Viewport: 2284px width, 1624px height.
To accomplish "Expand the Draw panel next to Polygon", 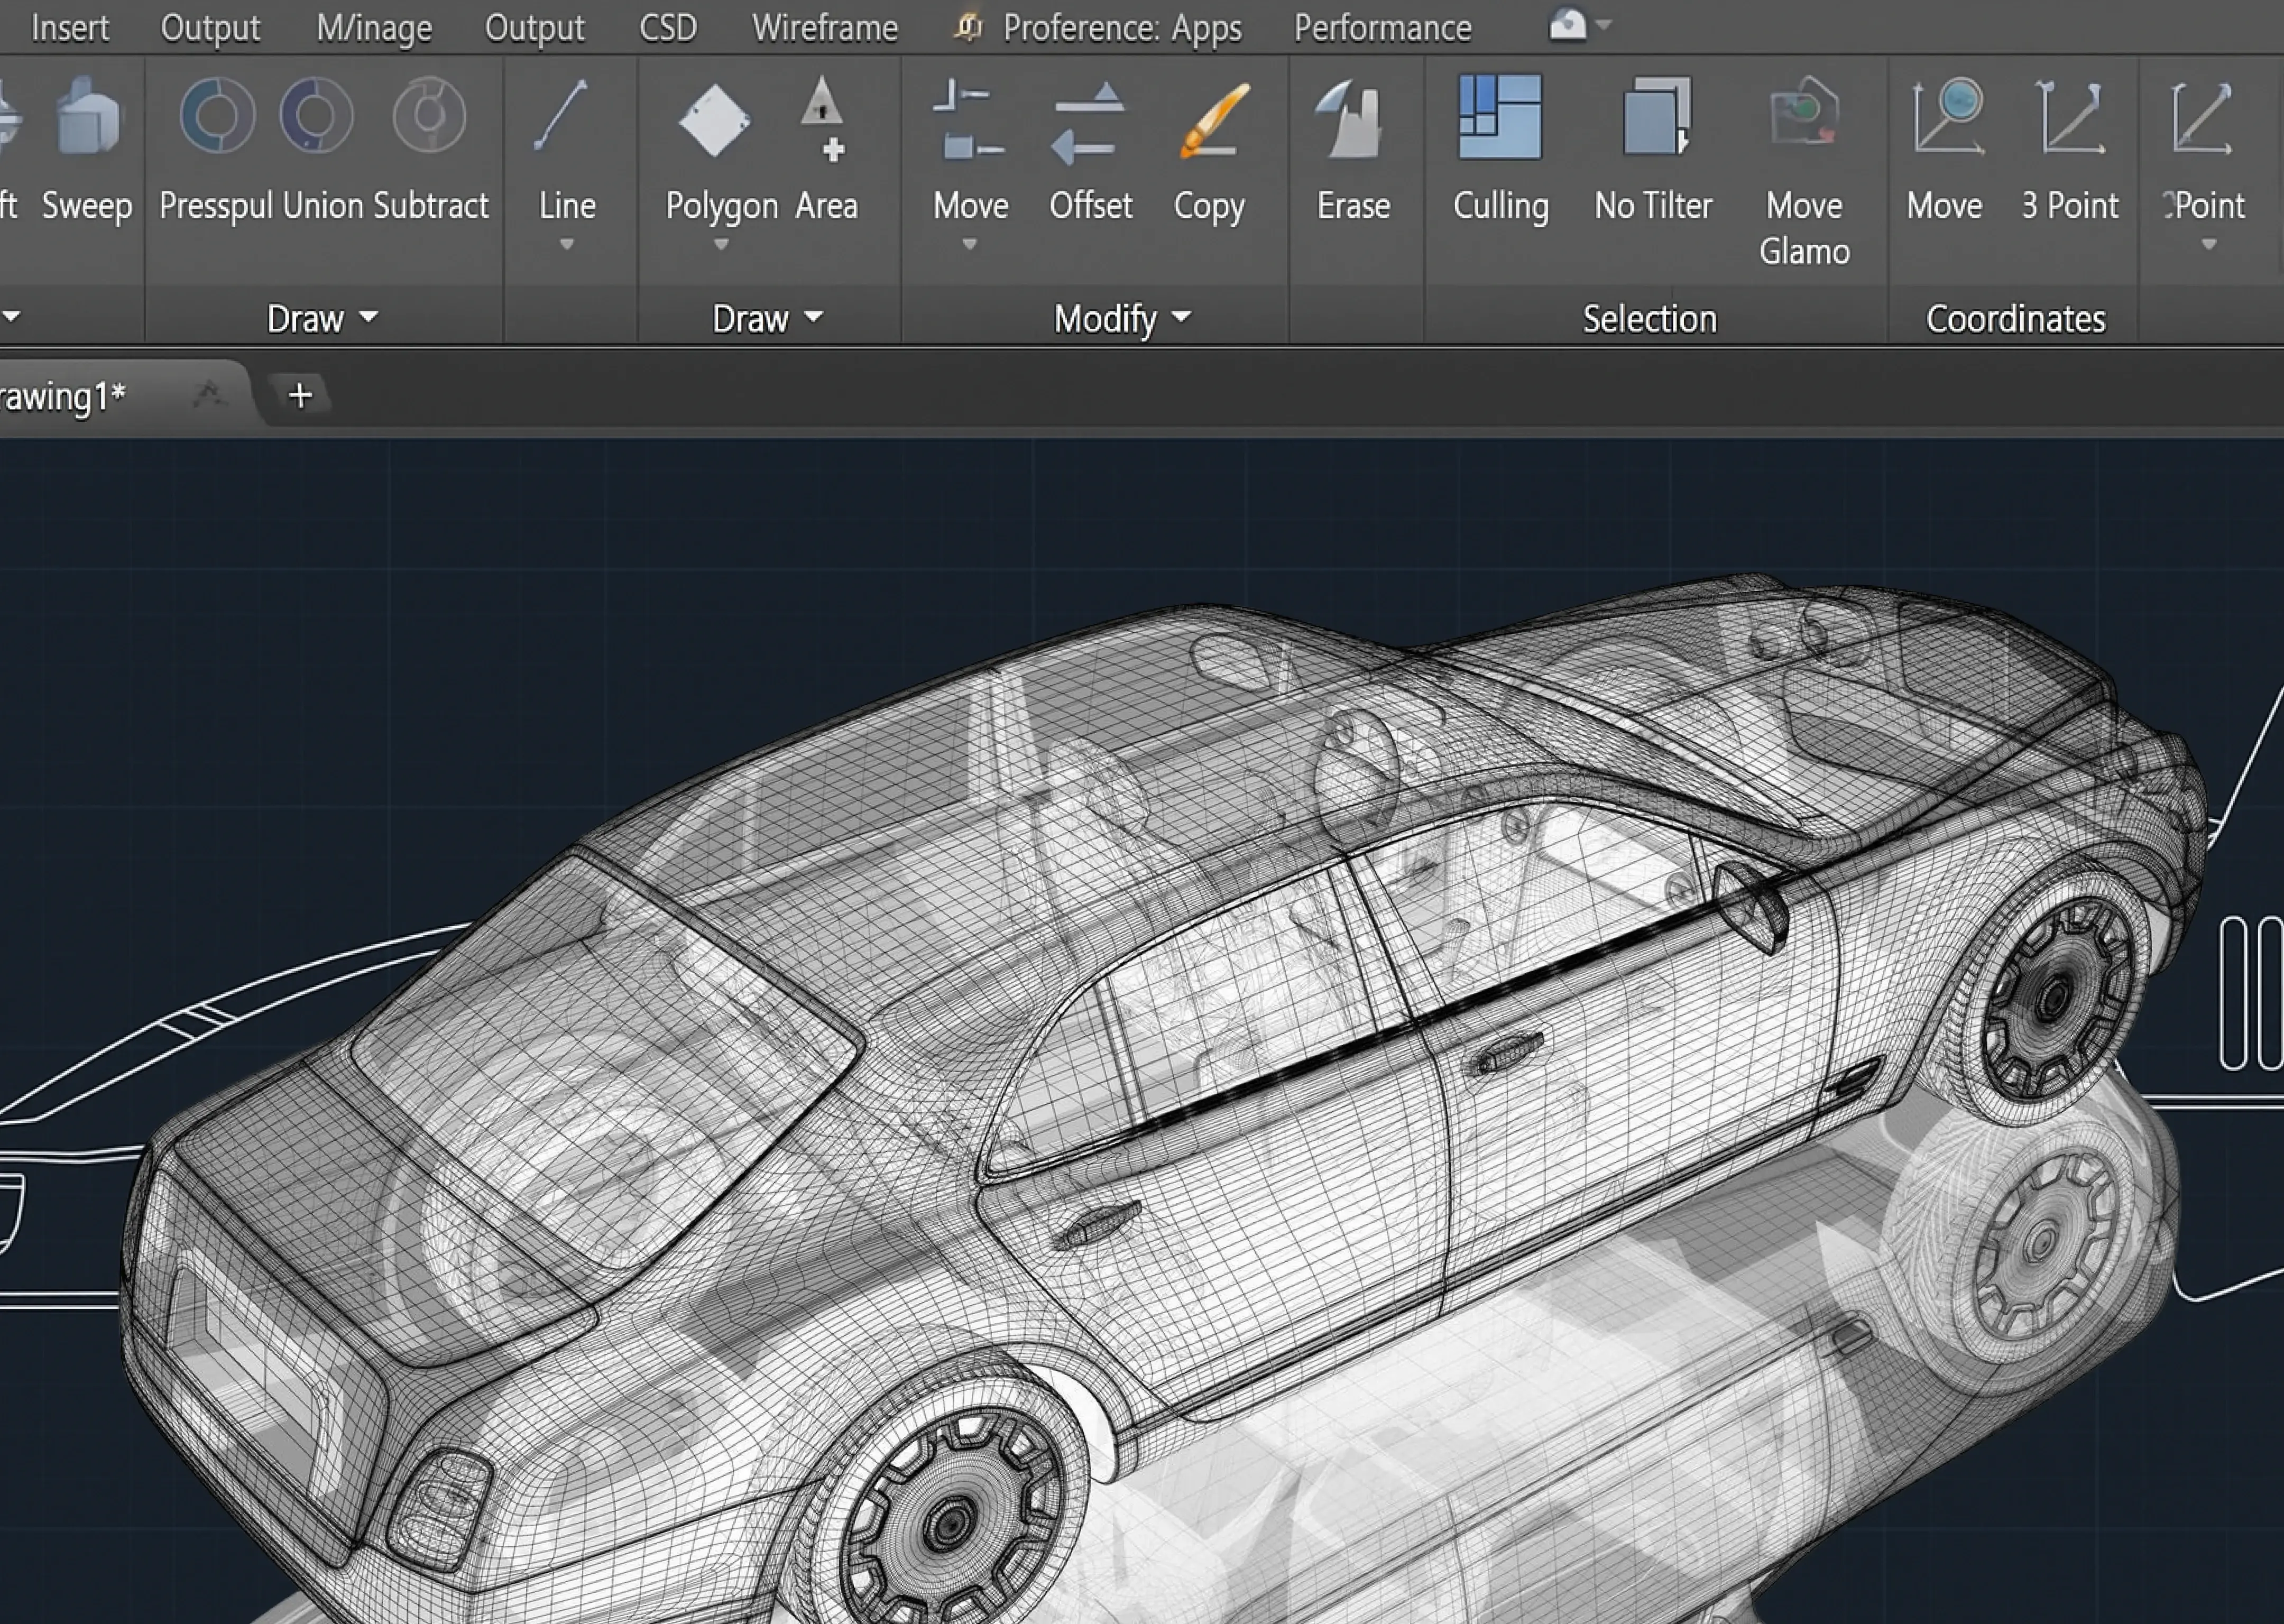I will (x=813, y=318).
